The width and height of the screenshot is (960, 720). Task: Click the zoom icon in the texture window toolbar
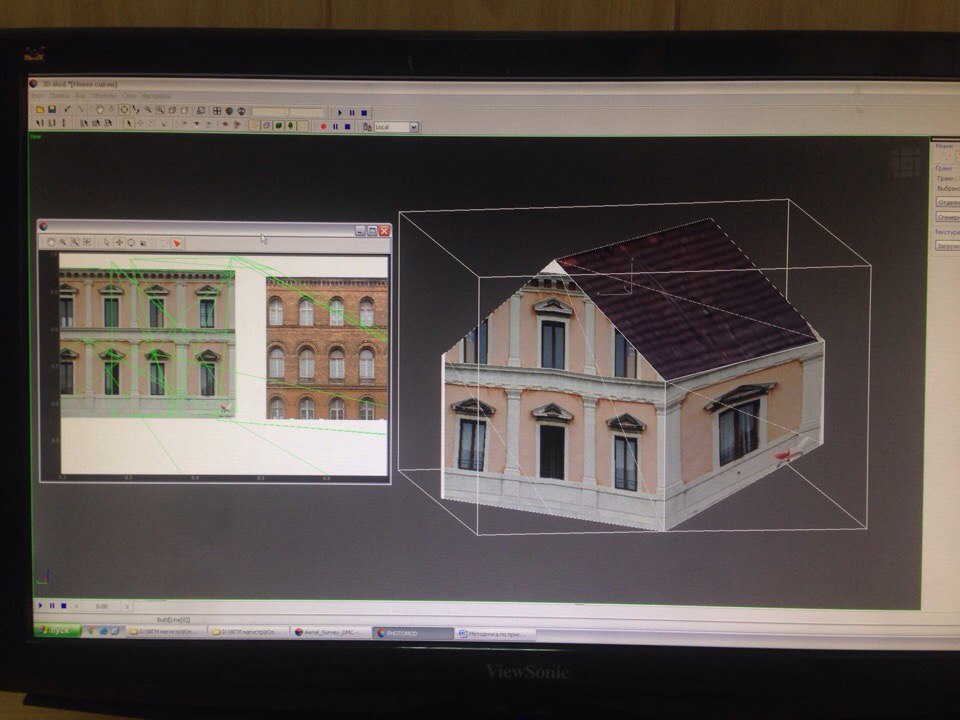[x=63, y=242]
